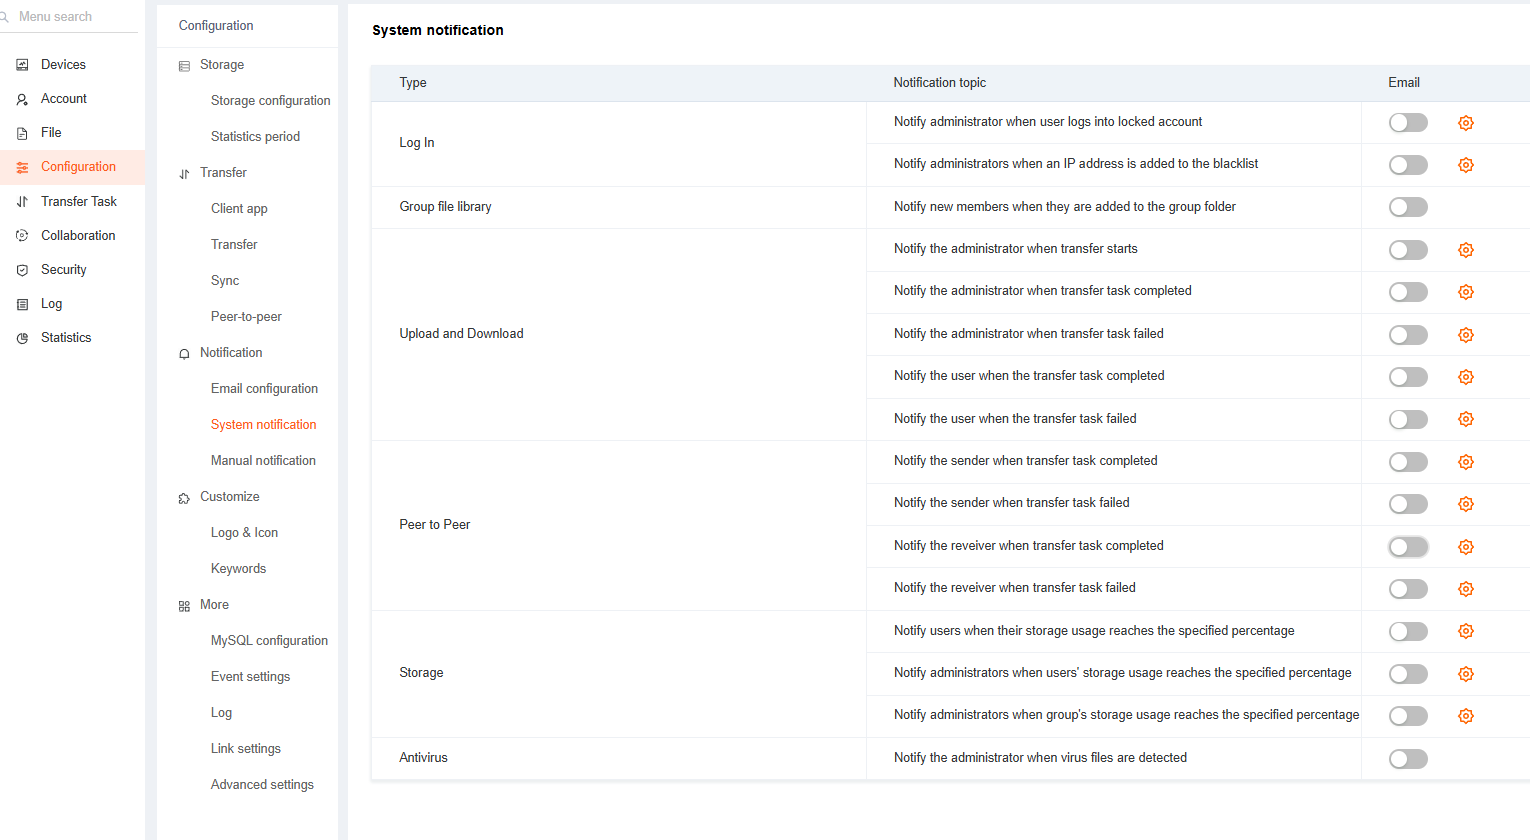
Task: Open MySQL configuration page
Action: 269,641
